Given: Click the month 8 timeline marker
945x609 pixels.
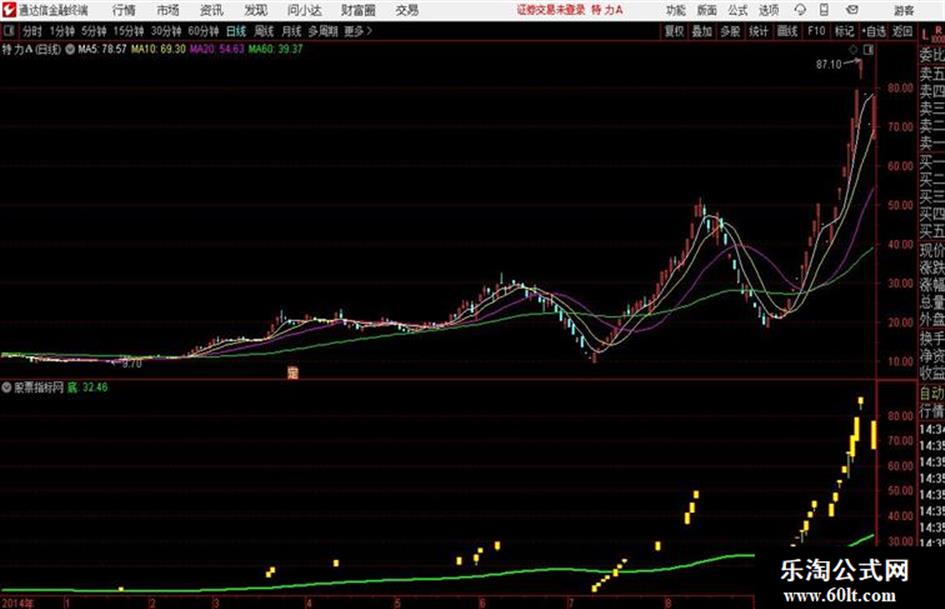Looking at the screenshot, I should (x=668, y=603).
